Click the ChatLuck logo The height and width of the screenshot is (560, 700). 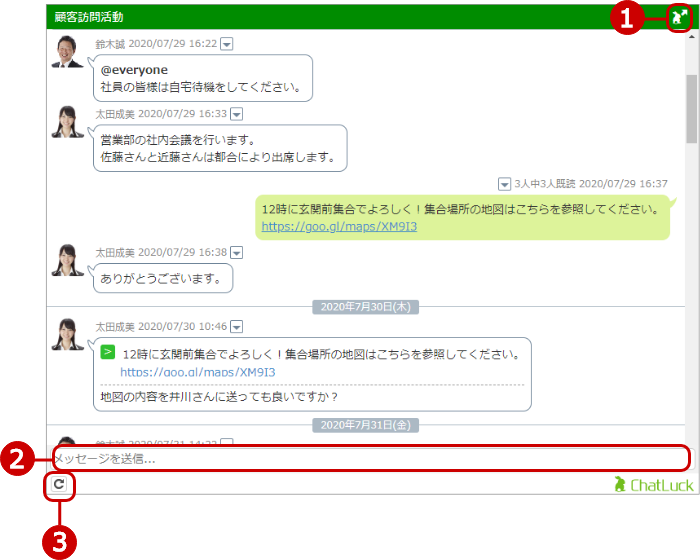click(654, 485)
